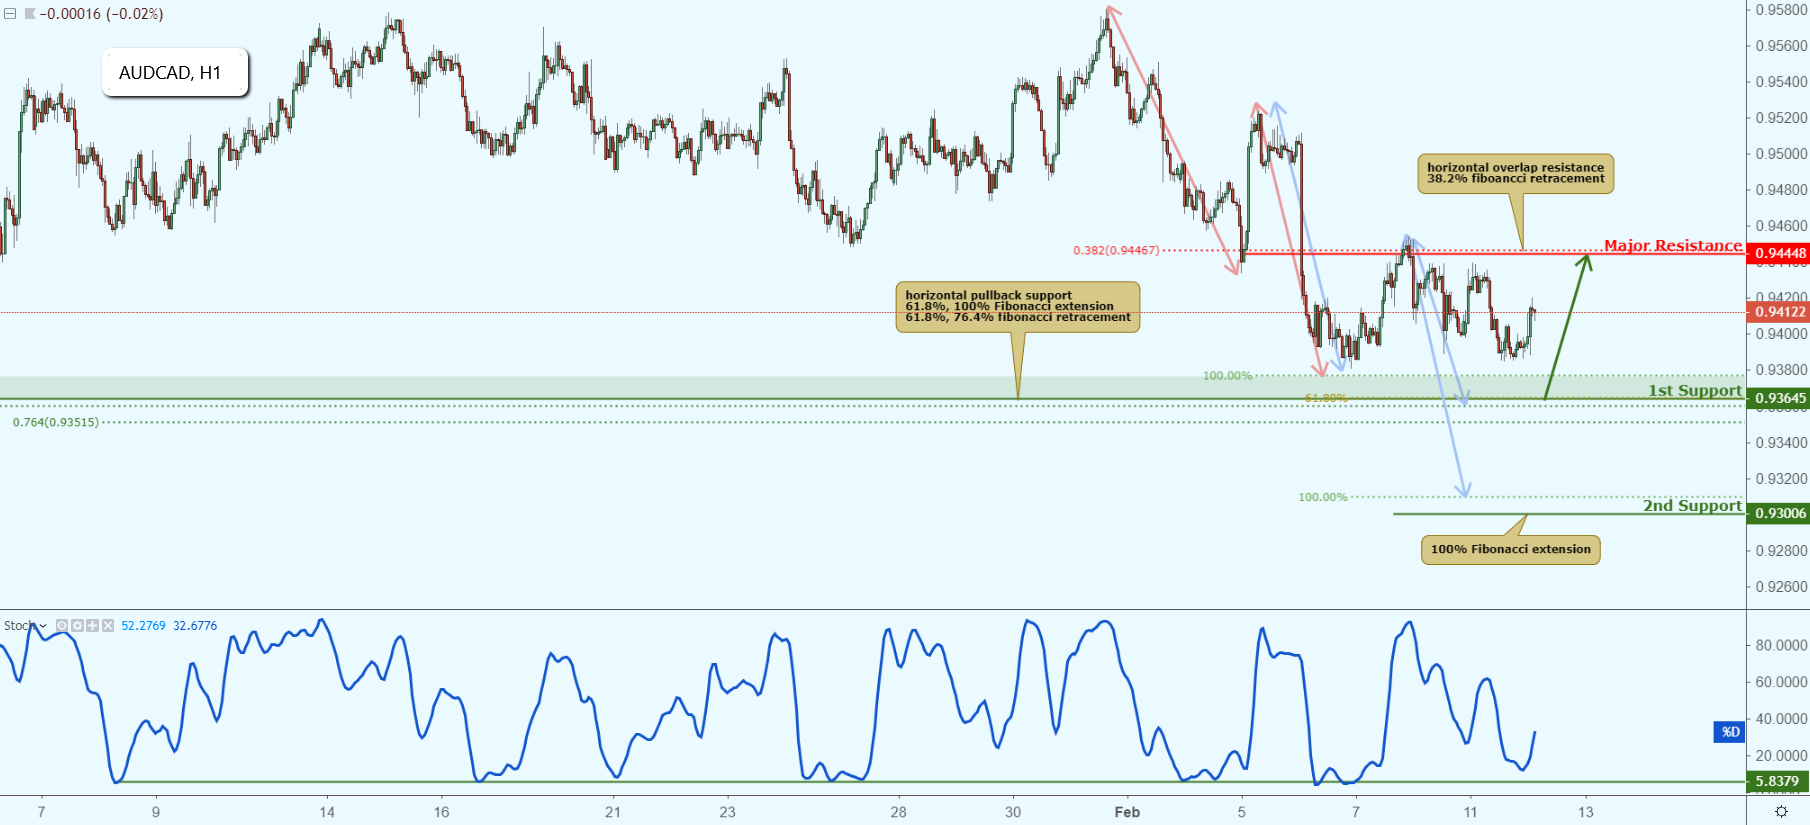Open the Stoch indicator dropdown
The width and height of the screenshot is (1810, 825).
(42, 626)
